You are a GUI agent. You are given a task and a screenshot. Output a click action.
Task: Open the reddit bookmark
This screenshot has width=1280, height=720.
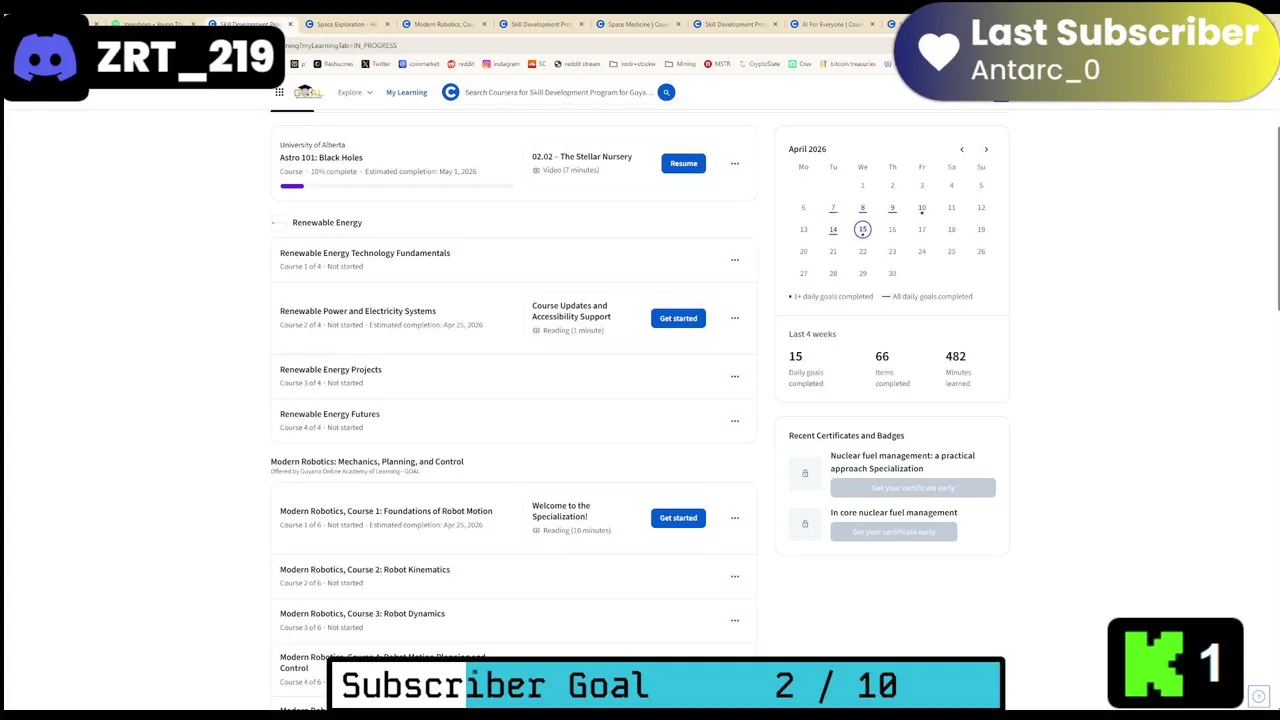tap(462, 64)
